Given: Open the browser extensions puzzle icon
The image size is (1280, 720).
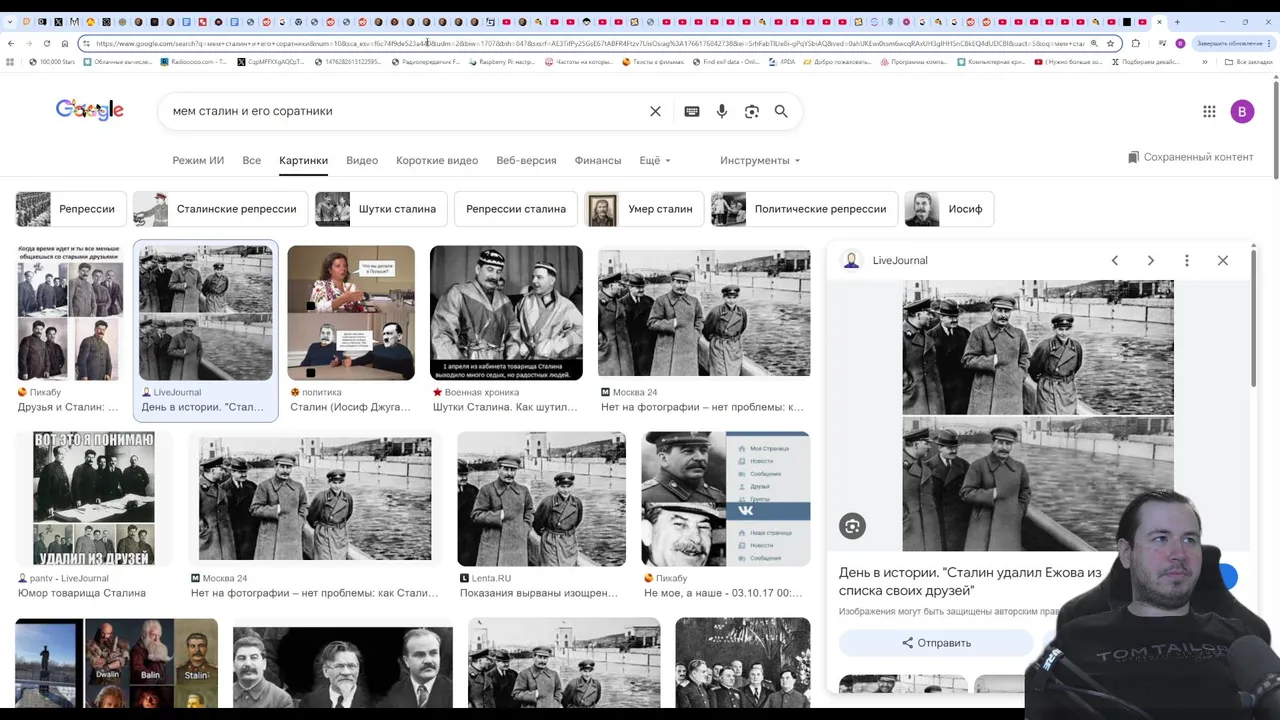Looking at the screenshot, I should pyautogui.click(x=1135, y=43).
